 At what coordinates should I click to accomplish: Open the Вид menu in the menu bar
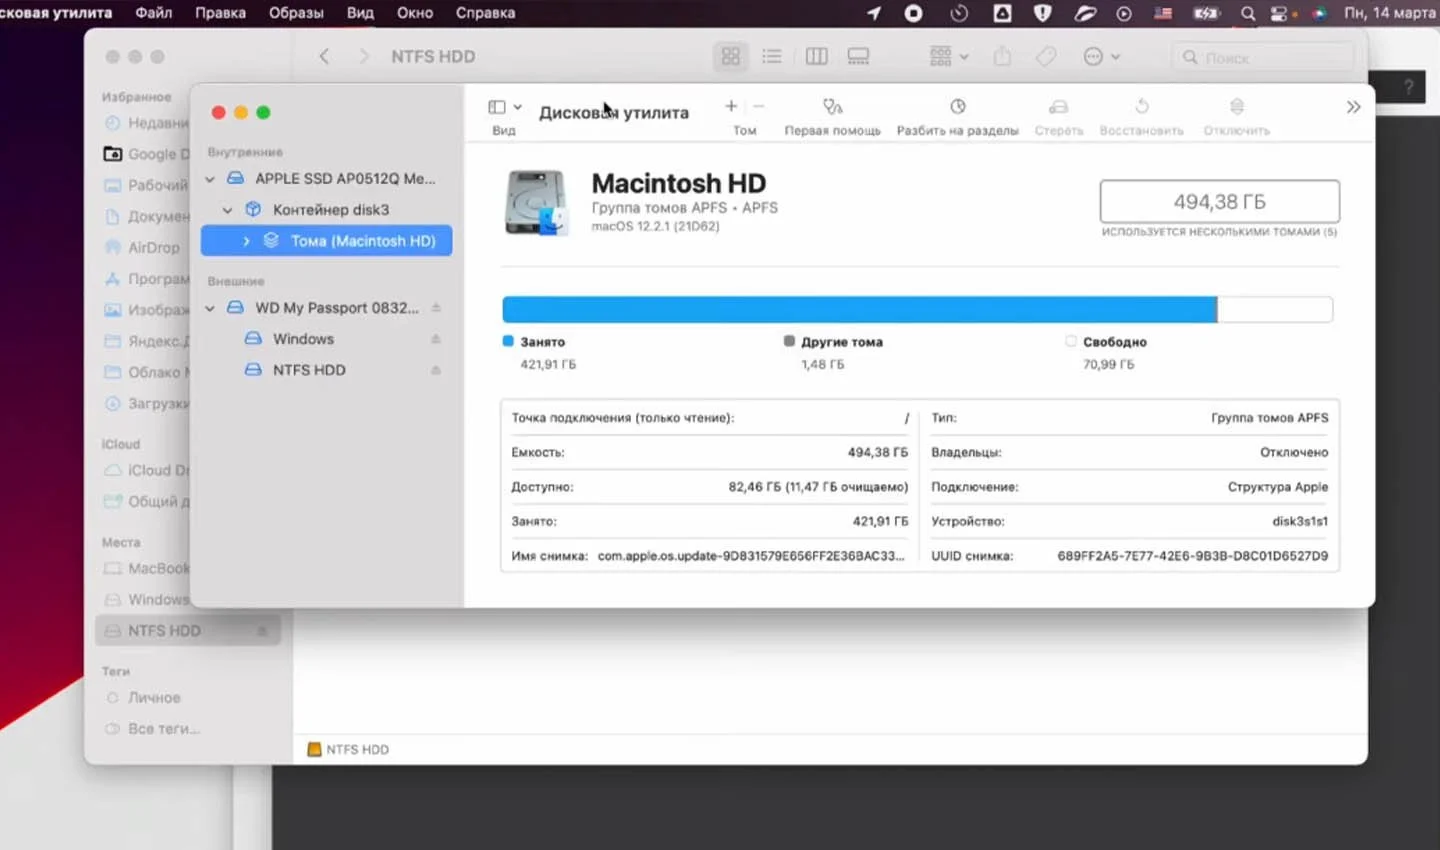[x=360, y=13]
